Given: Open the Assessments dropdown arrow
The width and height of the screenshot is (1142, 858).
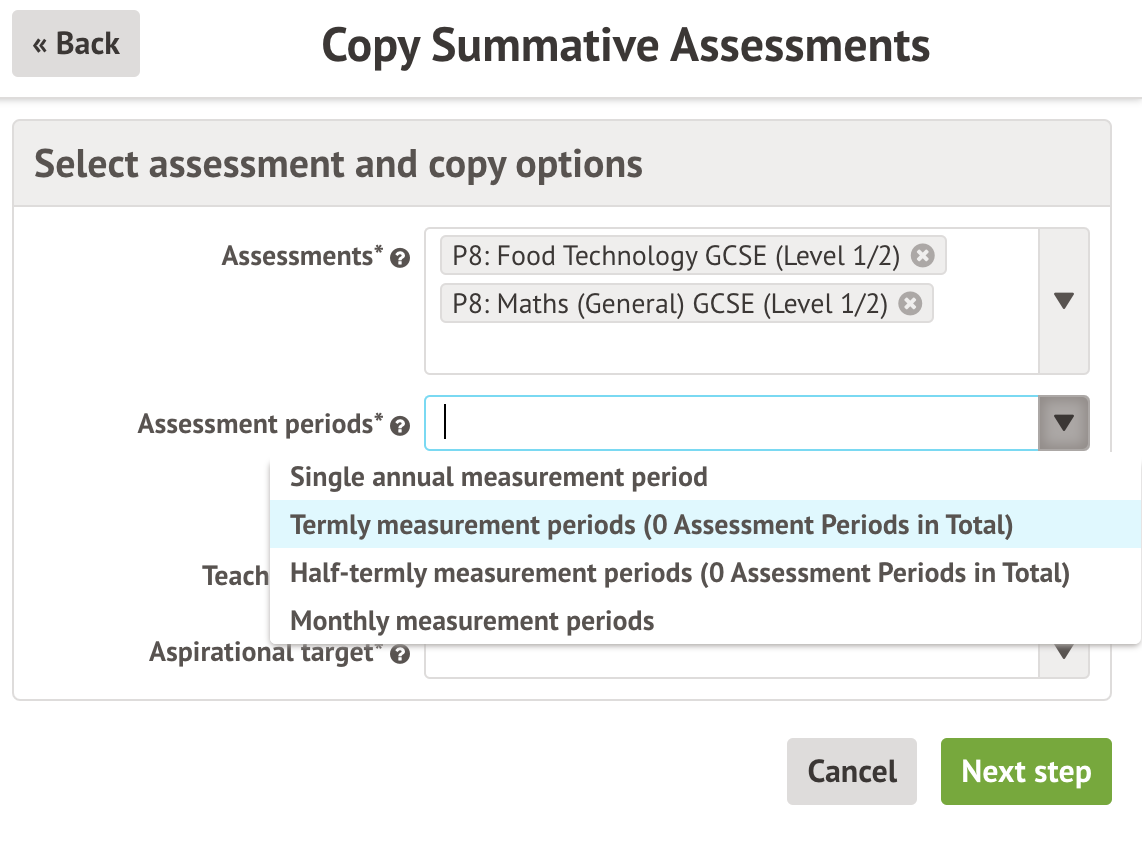Looking at the screenshot, I should (x=1064, y=300).
